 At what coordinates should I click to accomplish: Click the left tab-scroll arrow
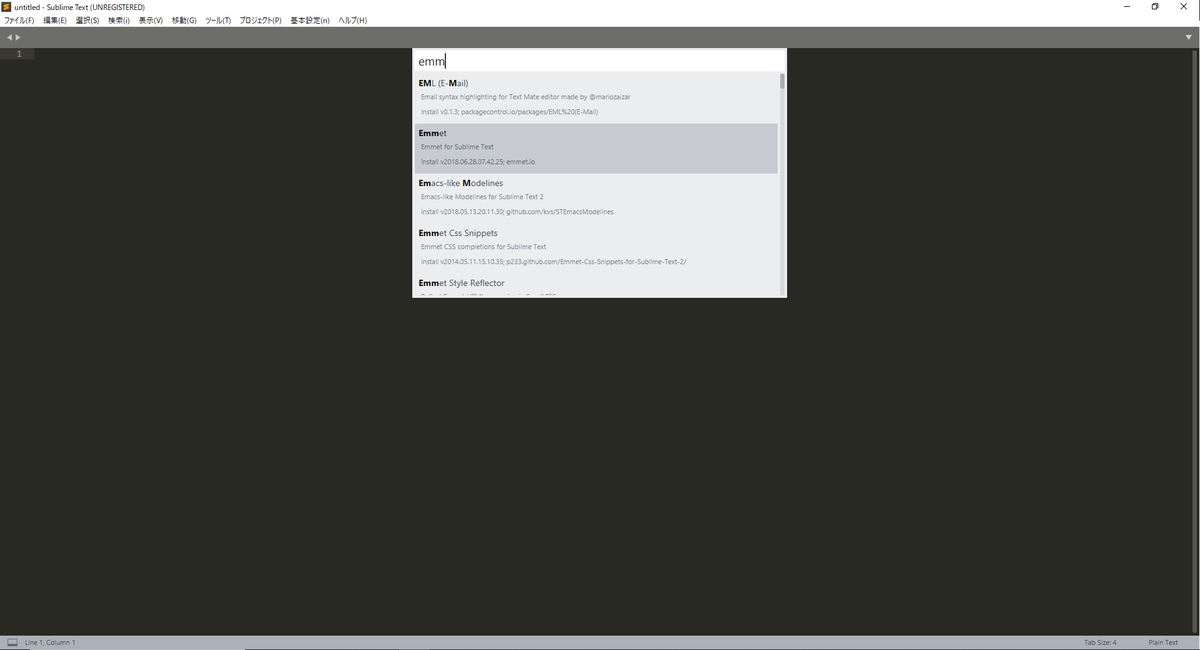coord(9,37)
